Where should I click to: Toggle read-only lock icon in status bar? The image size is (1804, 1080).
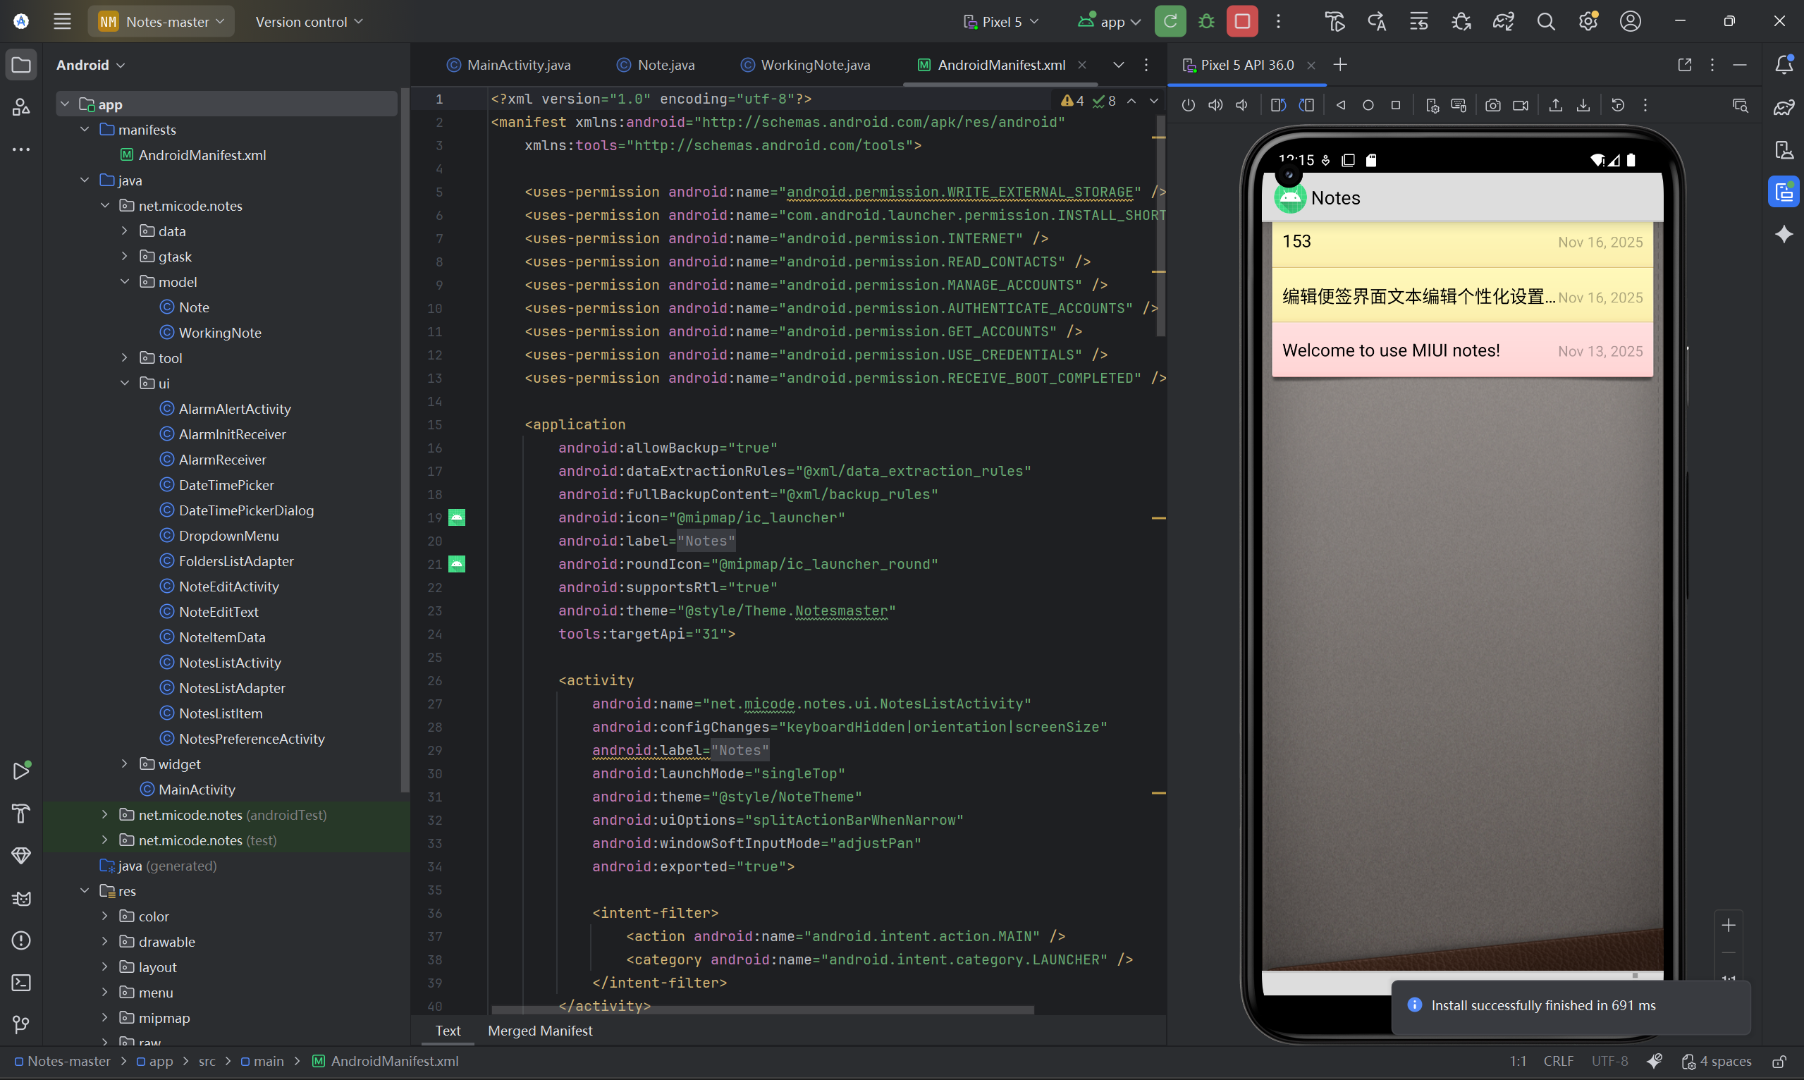click(1780, 1062)
